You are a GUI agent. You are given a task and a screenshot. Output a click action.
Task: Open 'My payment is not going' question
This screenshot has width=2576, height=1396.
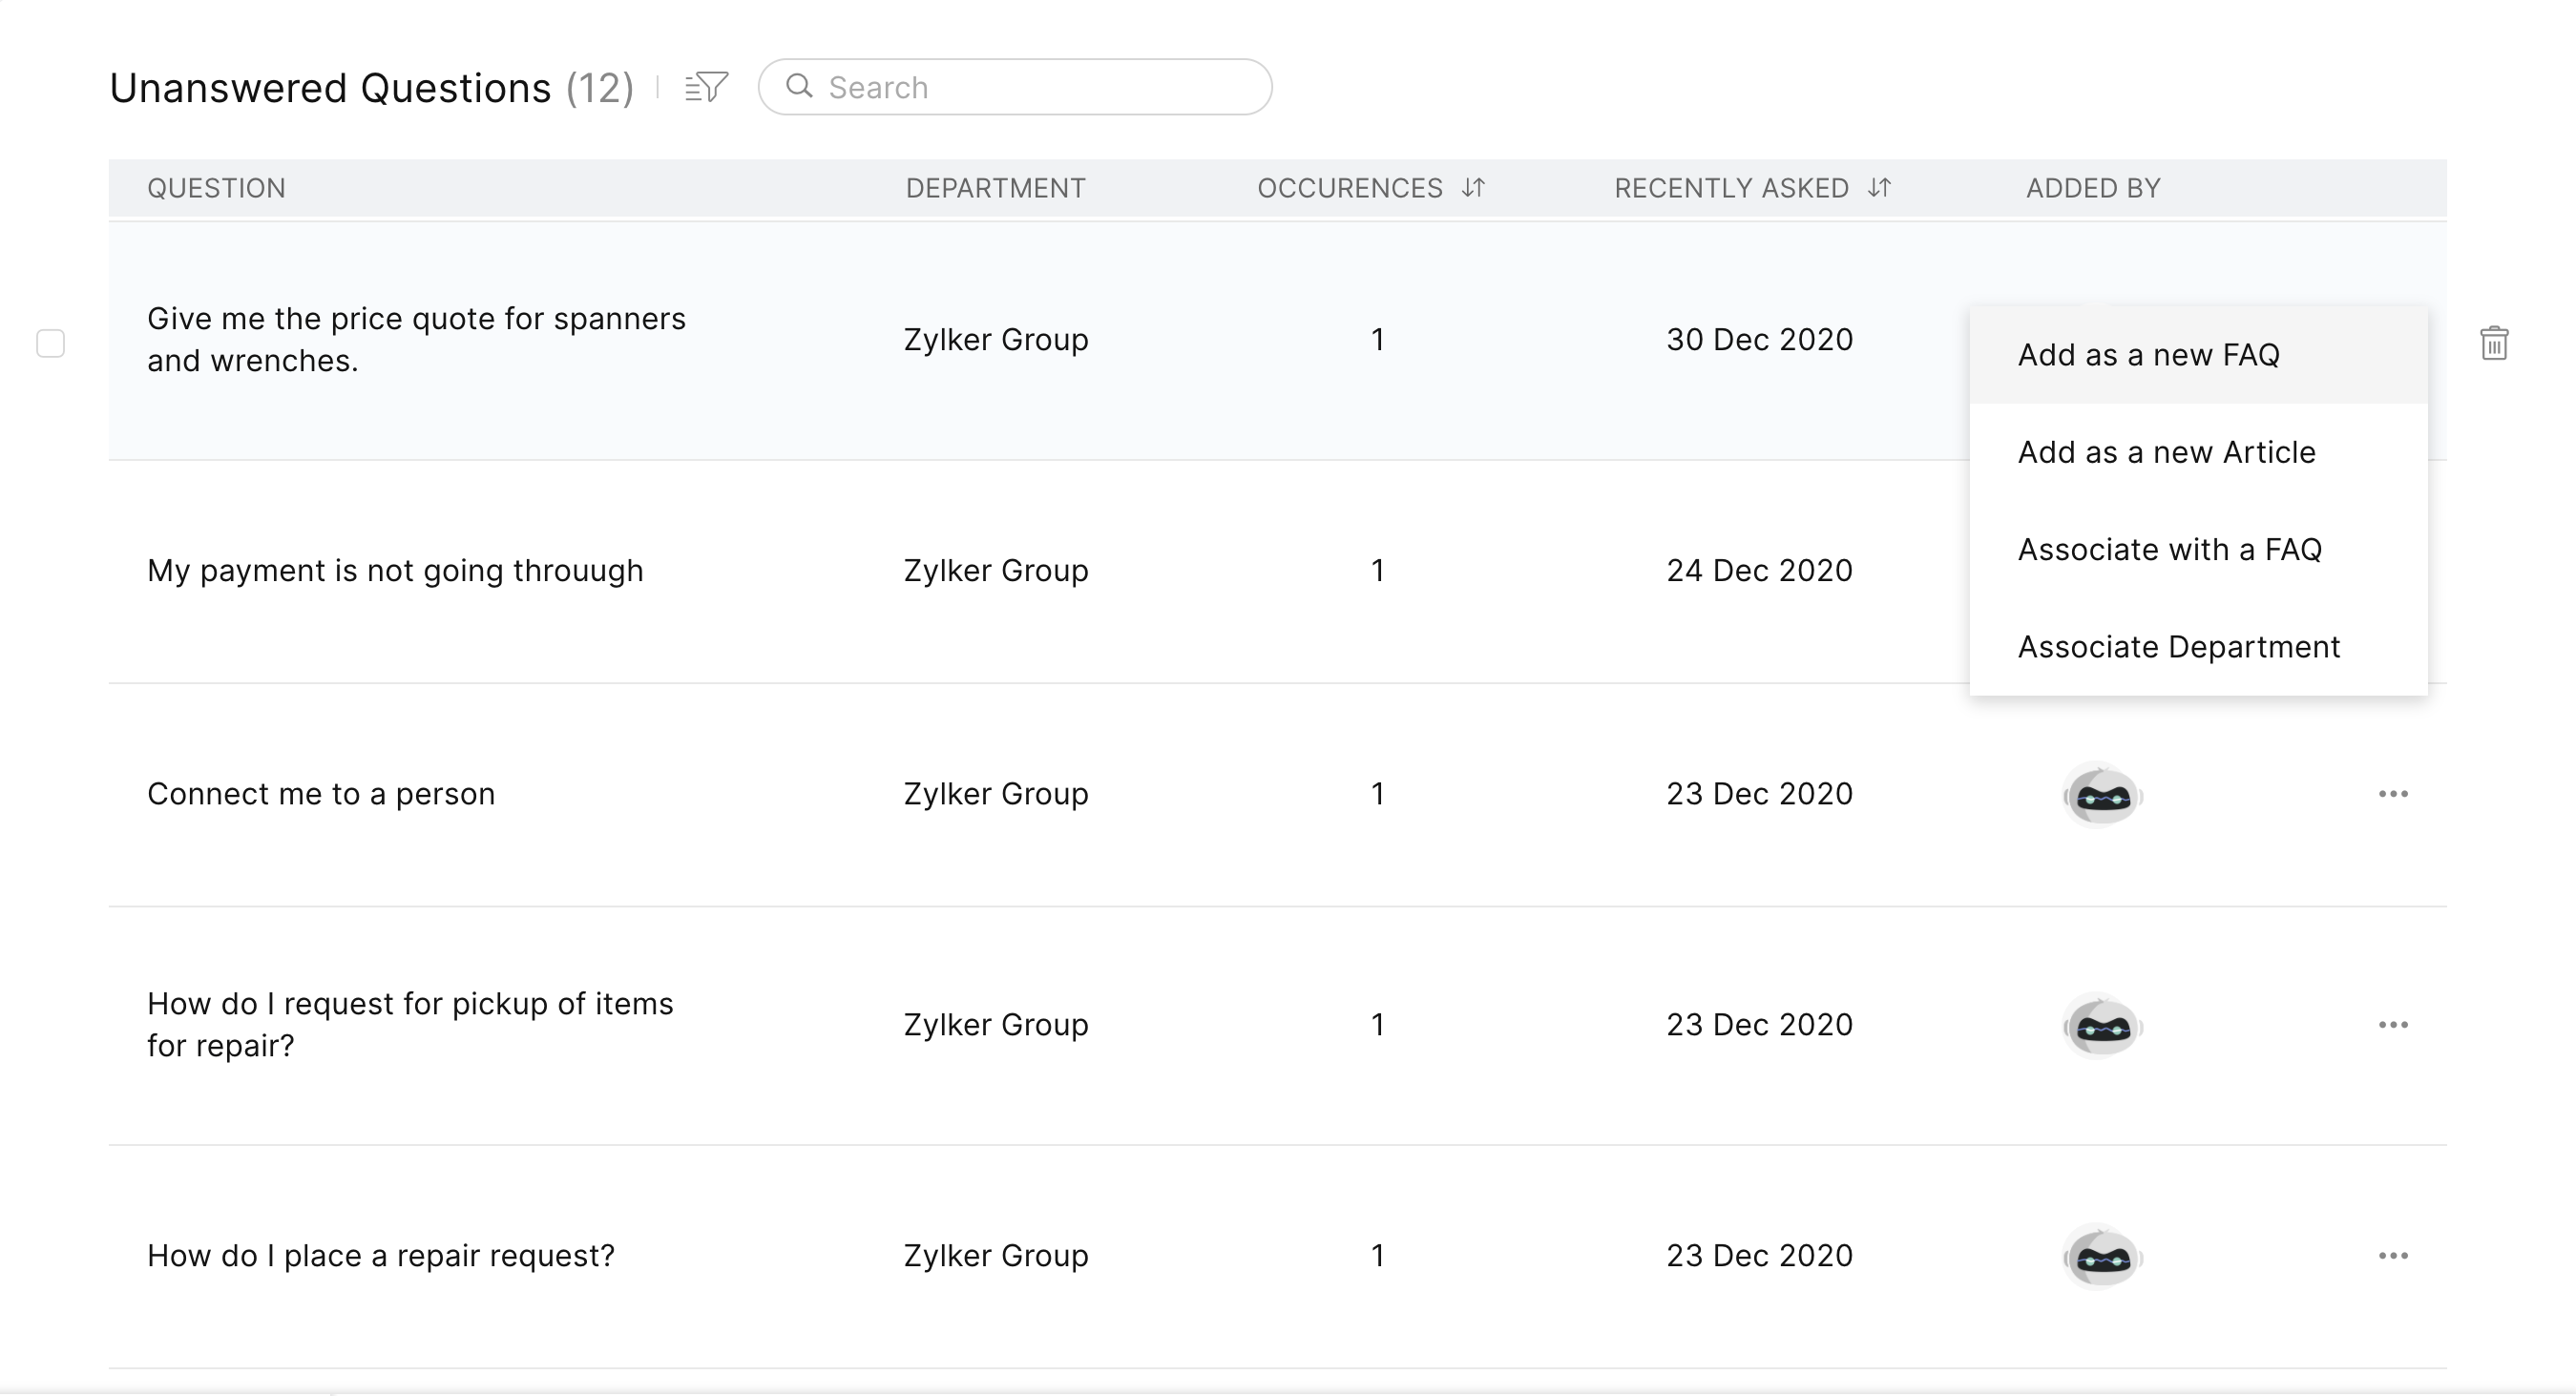point(395,571)
